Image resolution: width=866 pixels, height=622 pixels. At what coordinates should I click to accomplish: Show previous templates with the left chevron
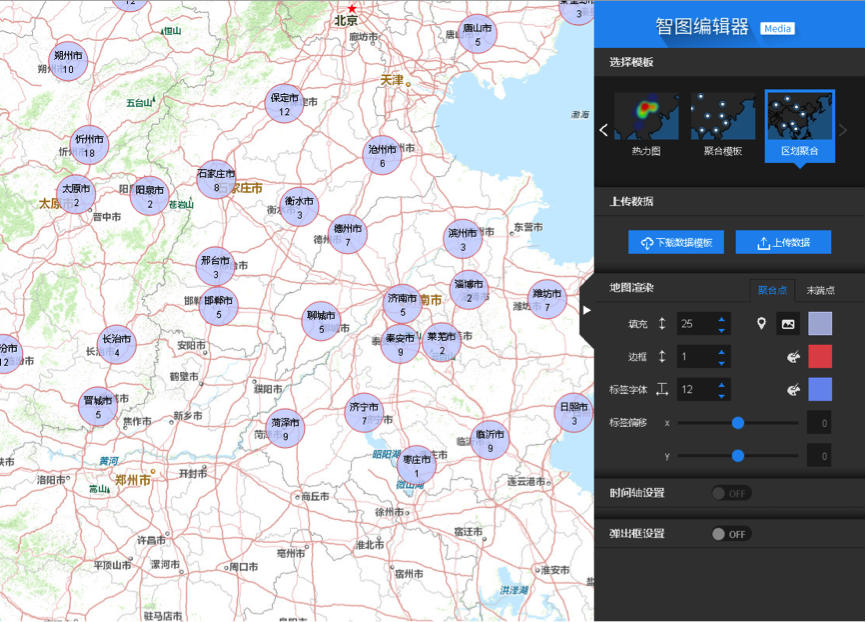click(x=604, y=130)
